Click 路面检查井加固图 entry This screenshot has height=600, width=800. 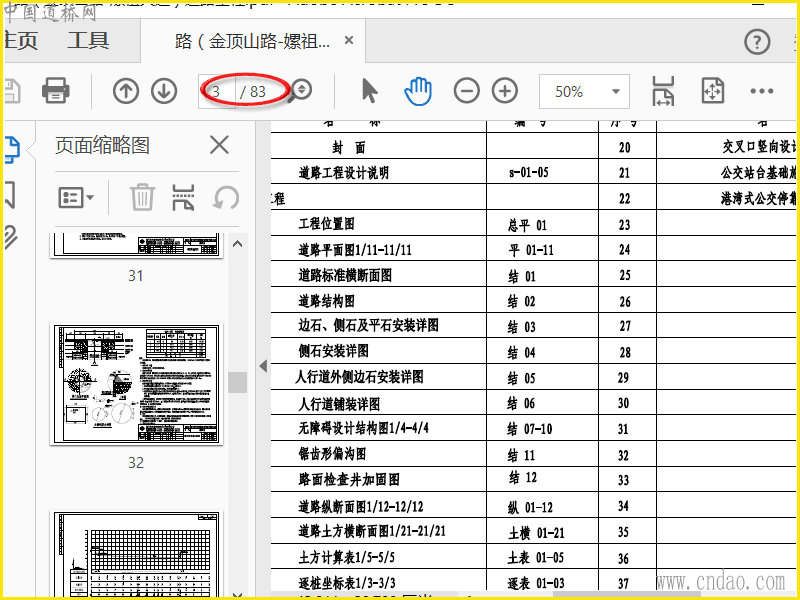[349, 480]
